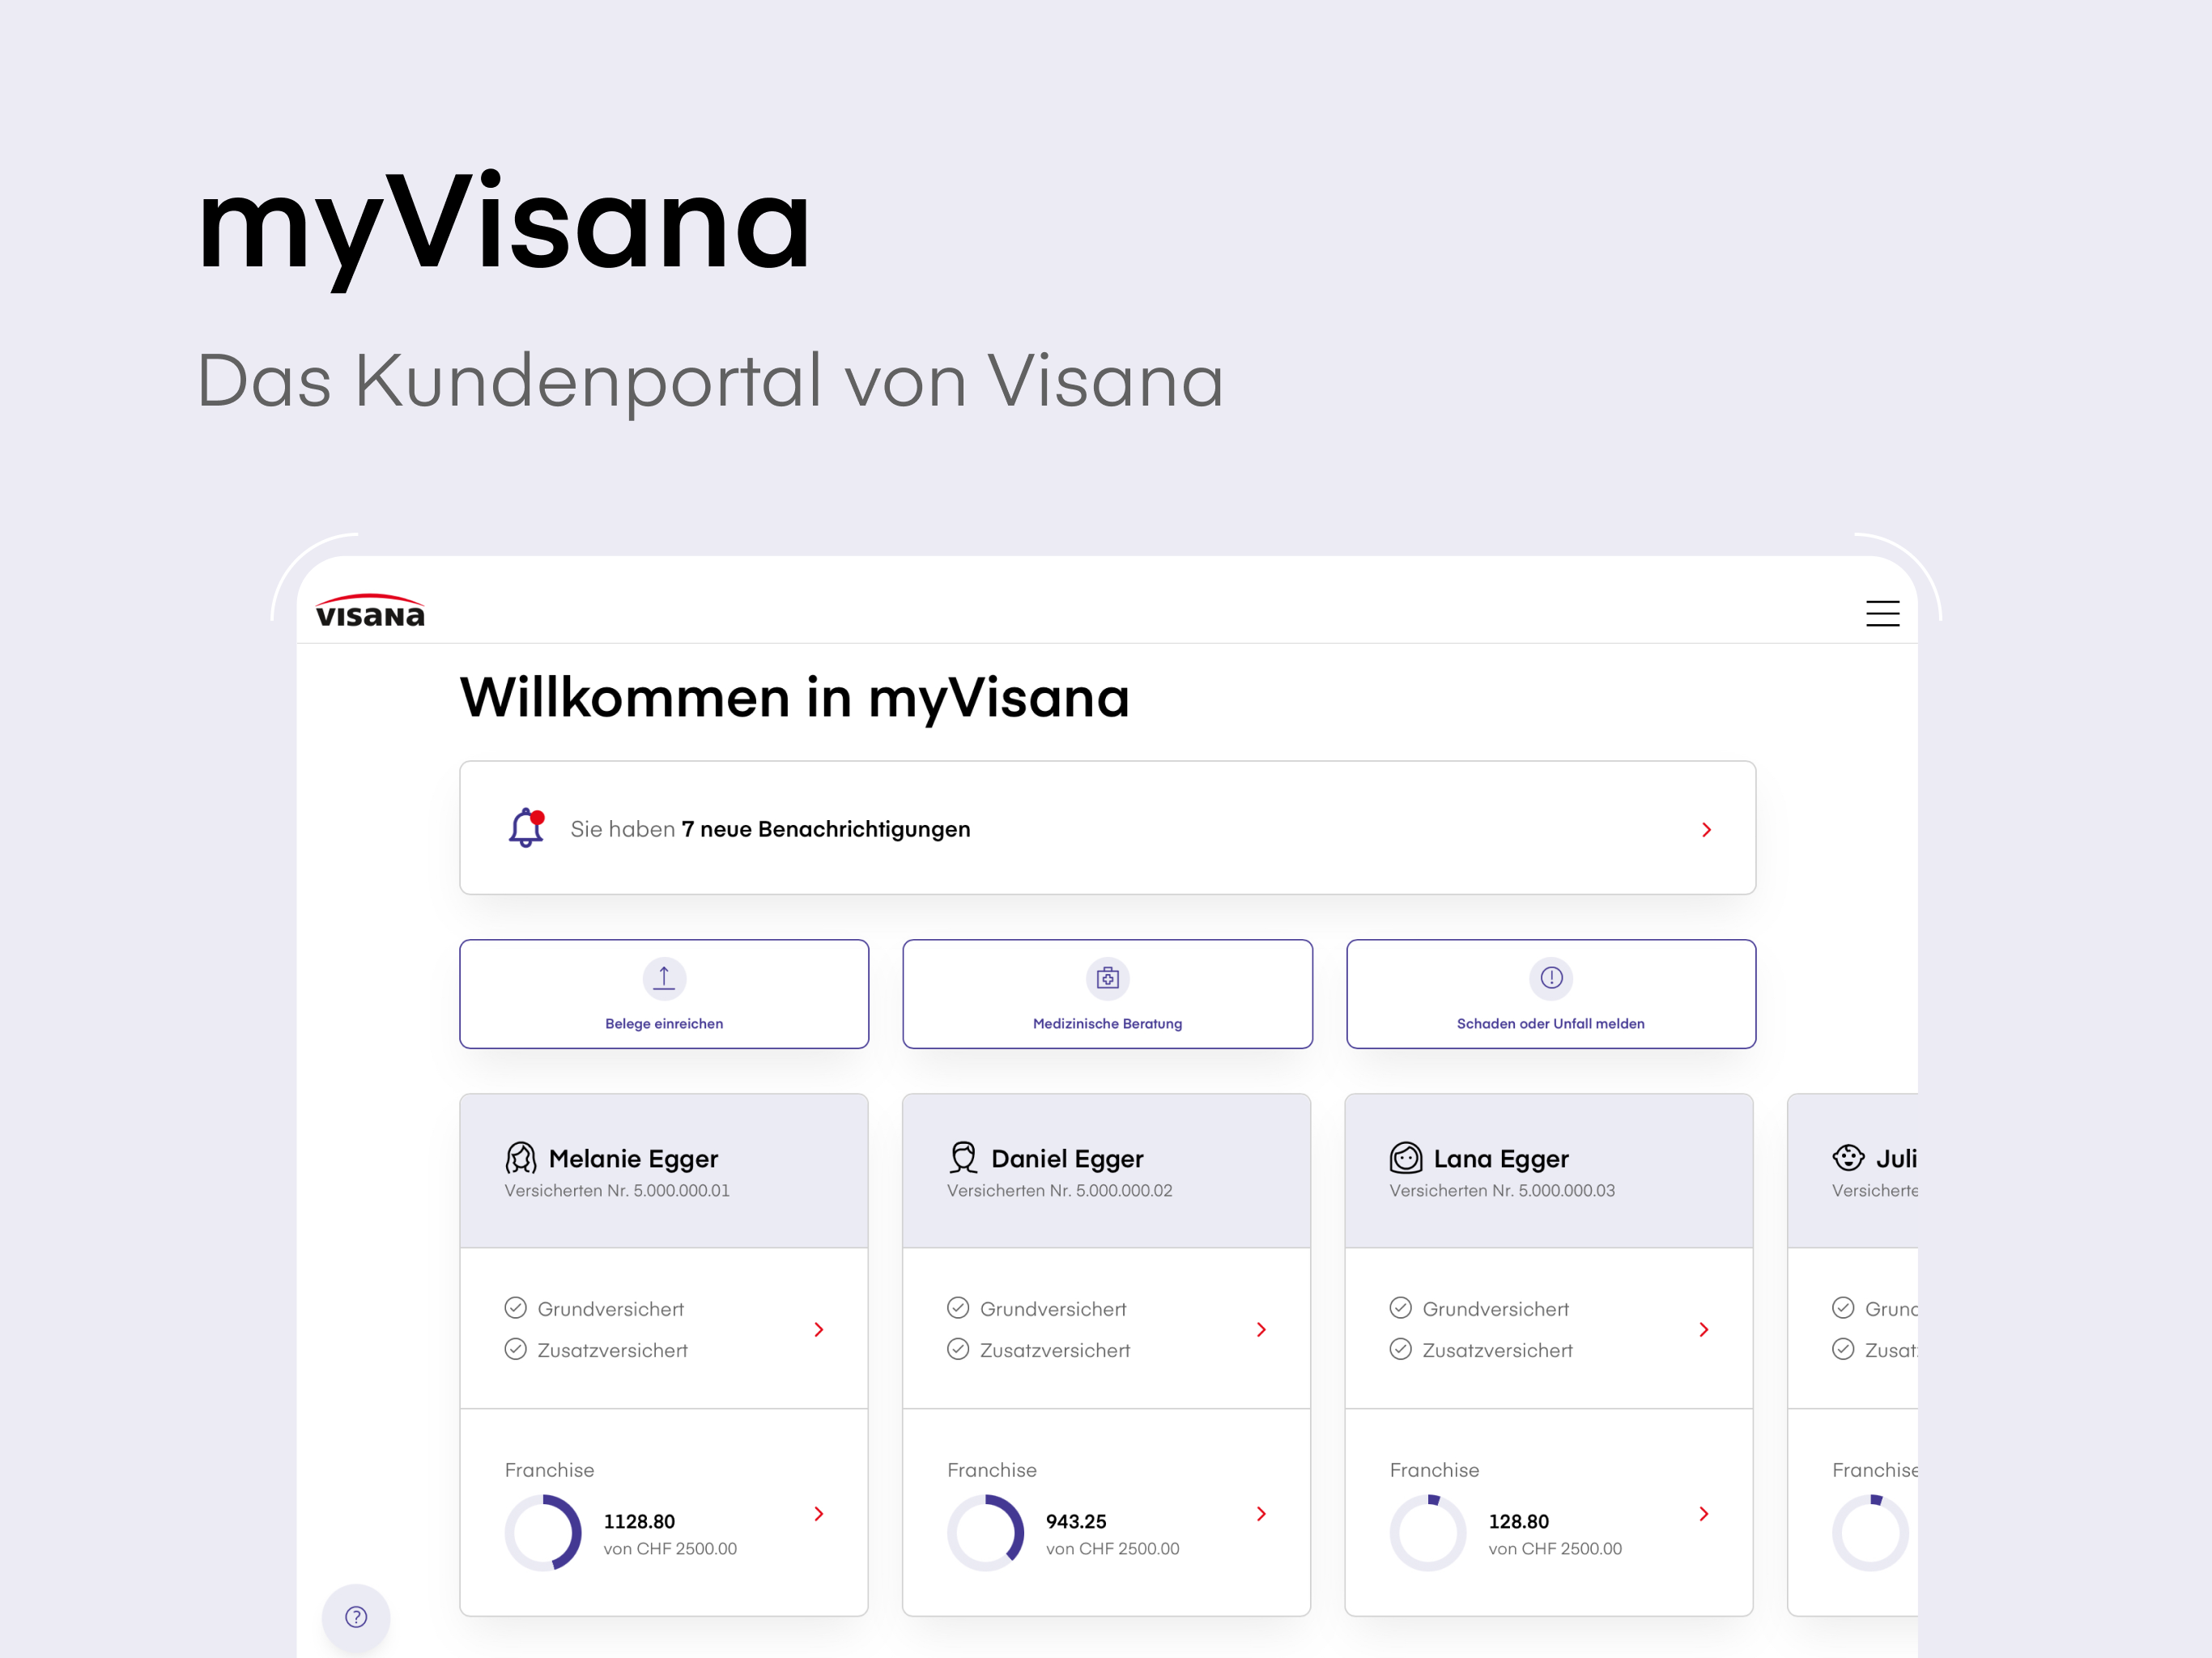Expand the 7 new notifications chevron
The image size is (2212, 1658).
click(1706, 829)
